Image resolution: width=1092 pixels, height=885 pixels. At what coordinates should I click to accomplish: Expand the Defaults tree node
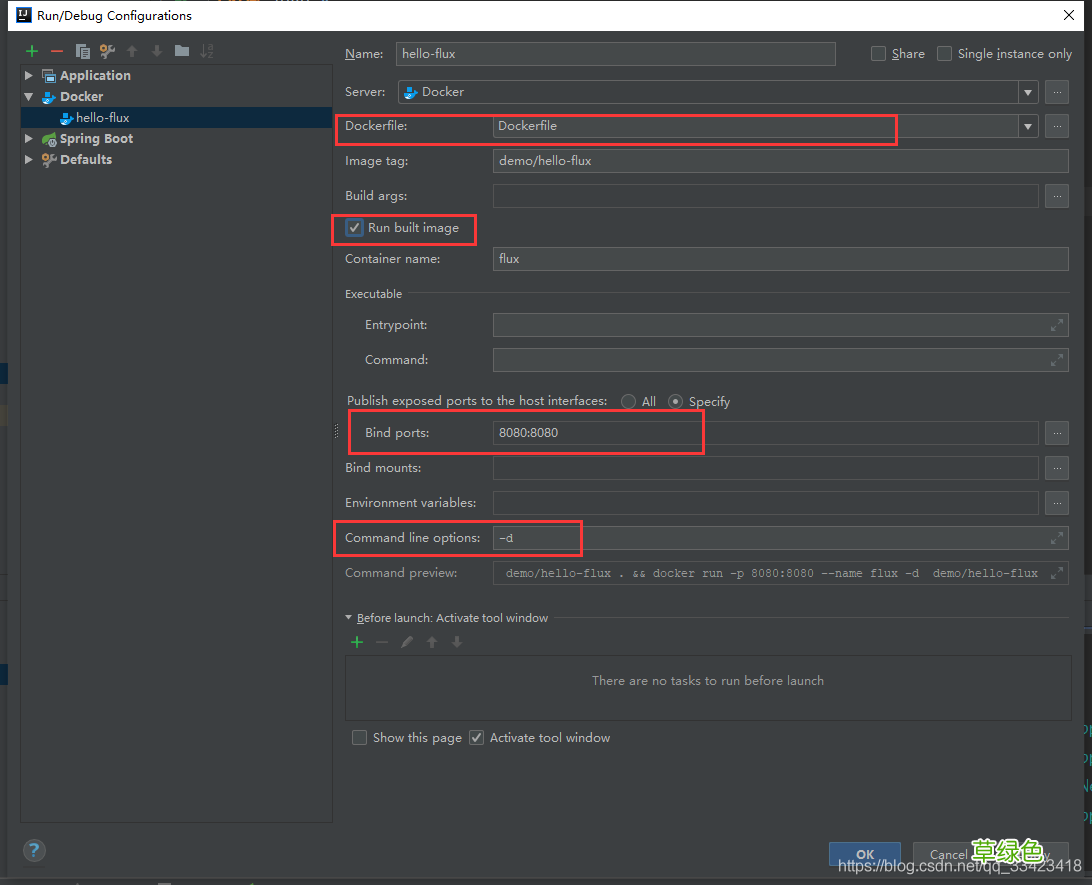(29, 159)
